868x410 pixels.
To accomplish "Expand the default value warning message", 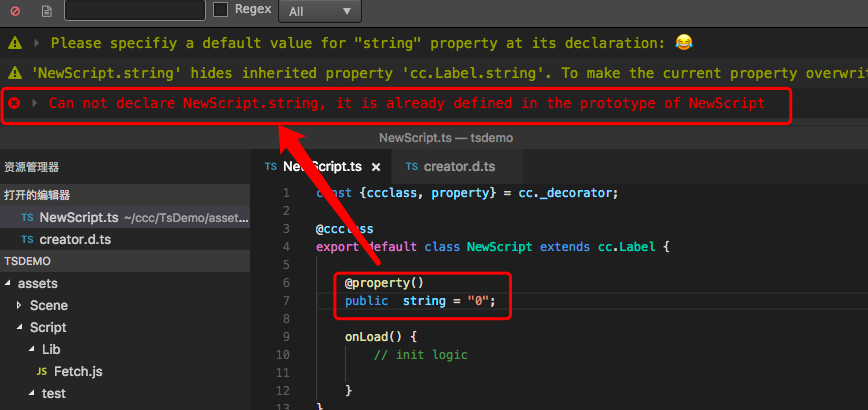I will pos(37,43).
